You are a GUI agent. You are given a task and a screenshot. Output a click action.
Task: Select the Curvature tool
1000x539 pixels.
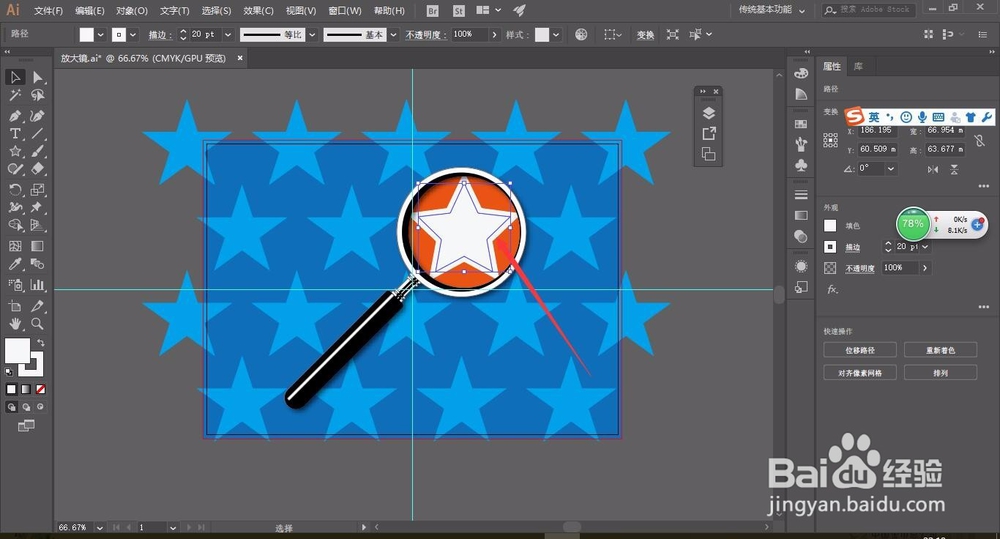pos(38,116)
